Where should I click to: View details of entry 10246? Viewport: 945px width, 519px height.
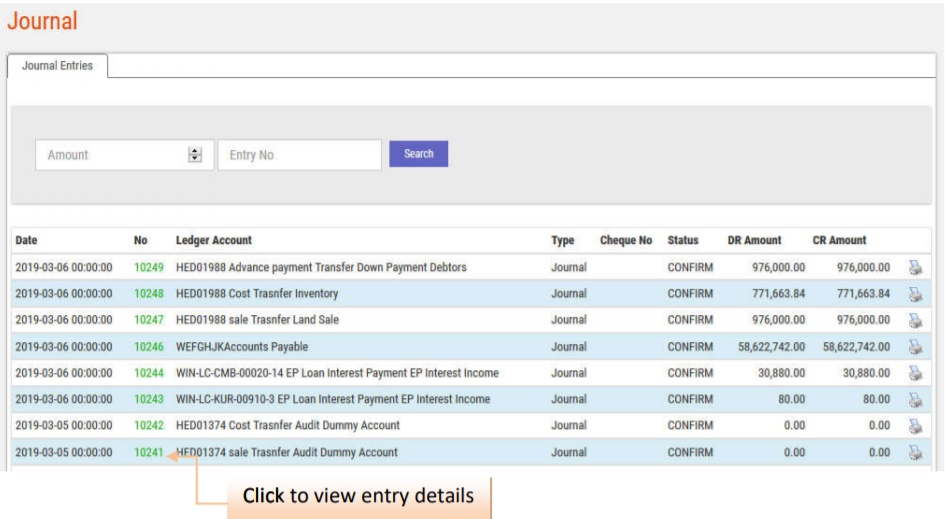tap(148, 347)
